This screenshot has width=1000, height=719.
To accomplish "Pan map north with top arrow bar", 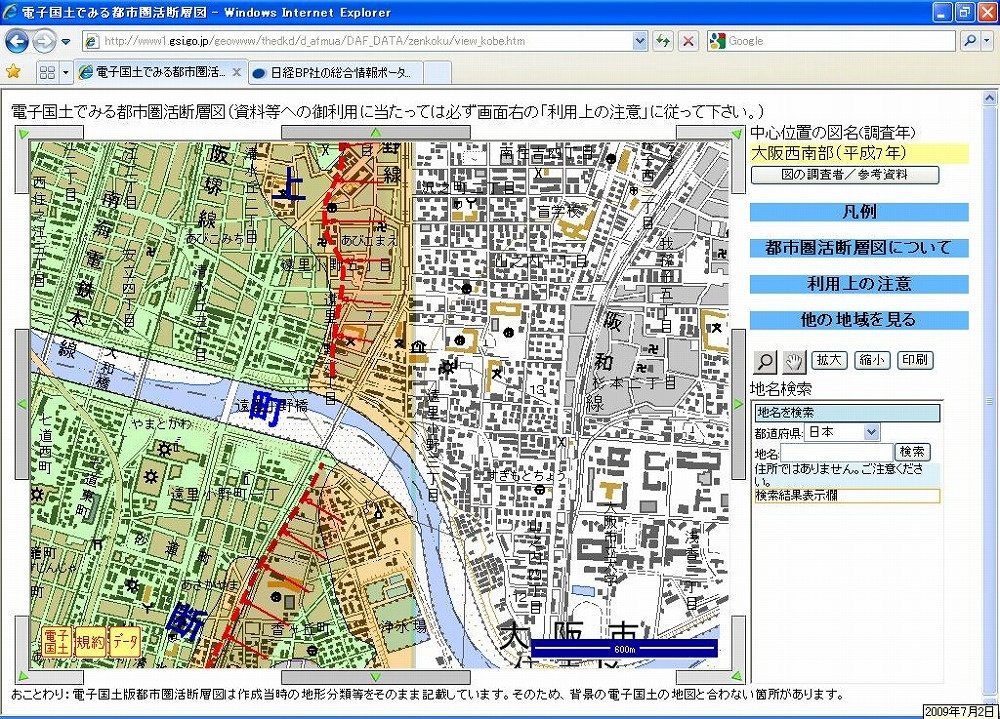I will point(376,132).
